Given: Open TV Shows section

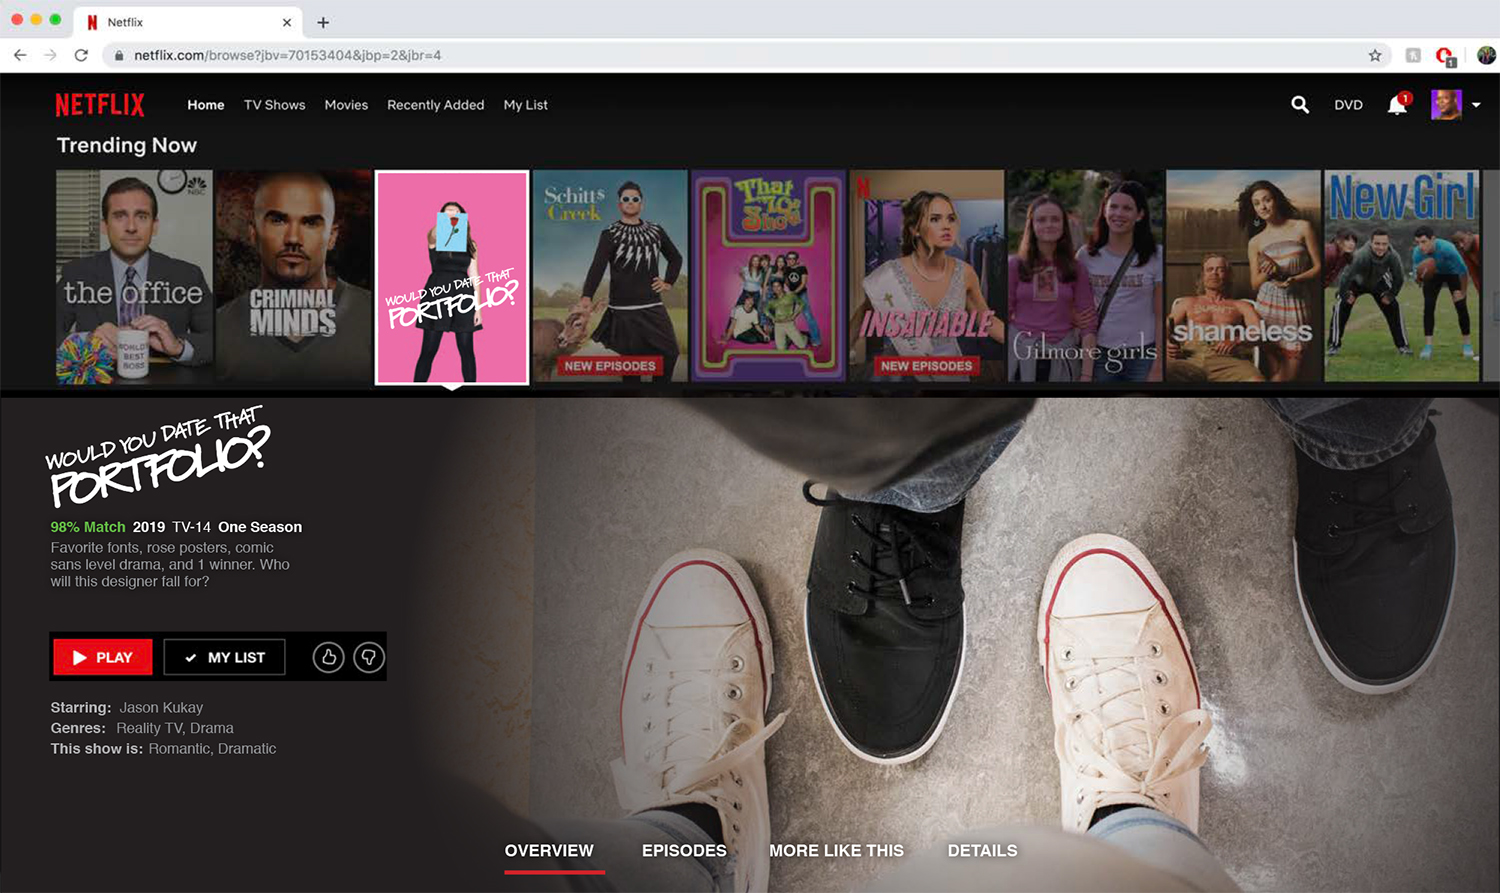Looking at the screenshot, I should (275, 105).
